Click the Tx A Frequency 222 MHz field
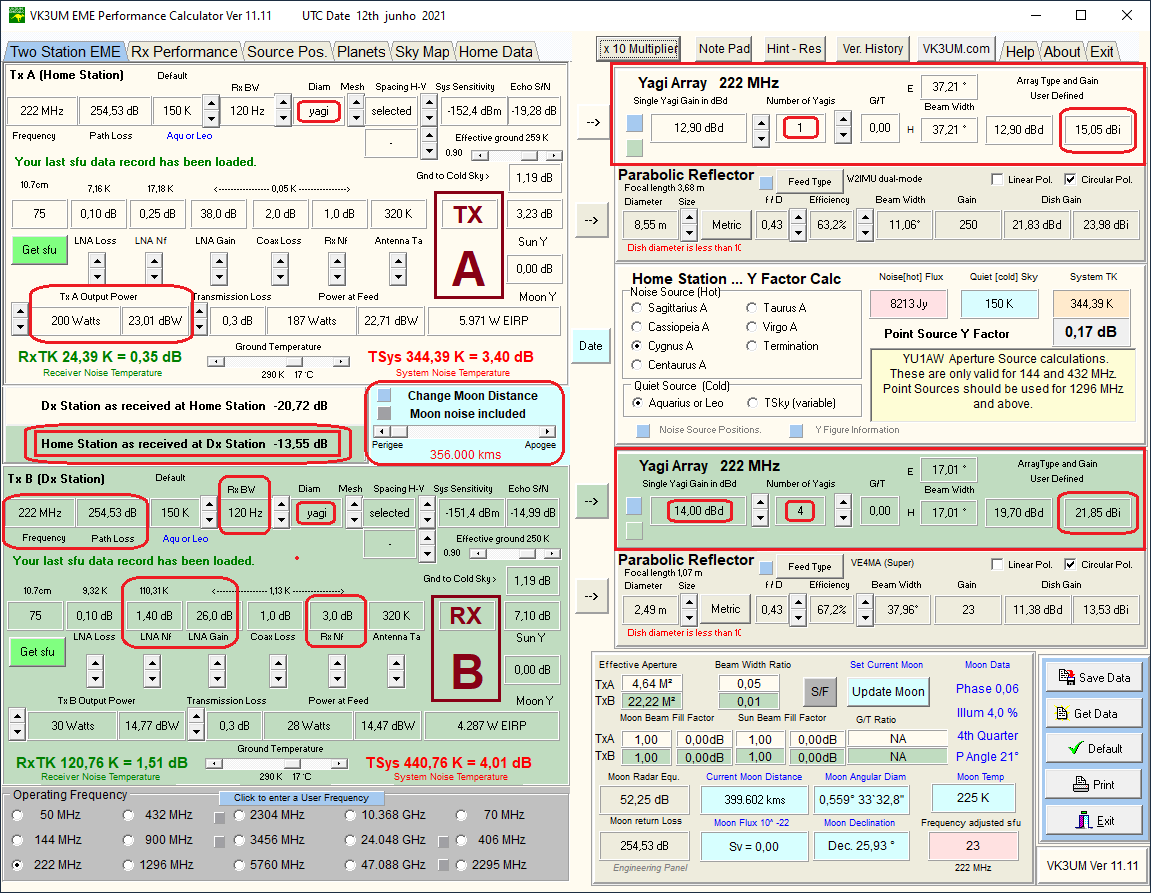 [x=42, y=111]
